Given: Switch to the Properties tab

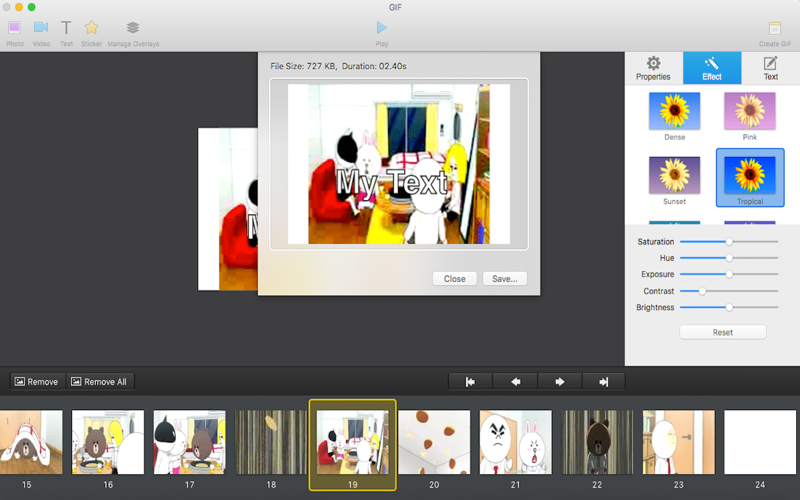Looking at the screenshot, I should [x=653, y=68].
